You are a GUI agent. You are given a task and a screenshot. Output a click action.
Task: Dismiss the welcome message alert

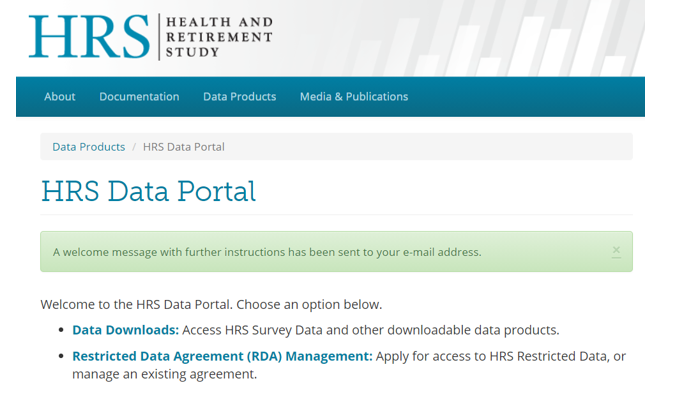click(616, 251)
